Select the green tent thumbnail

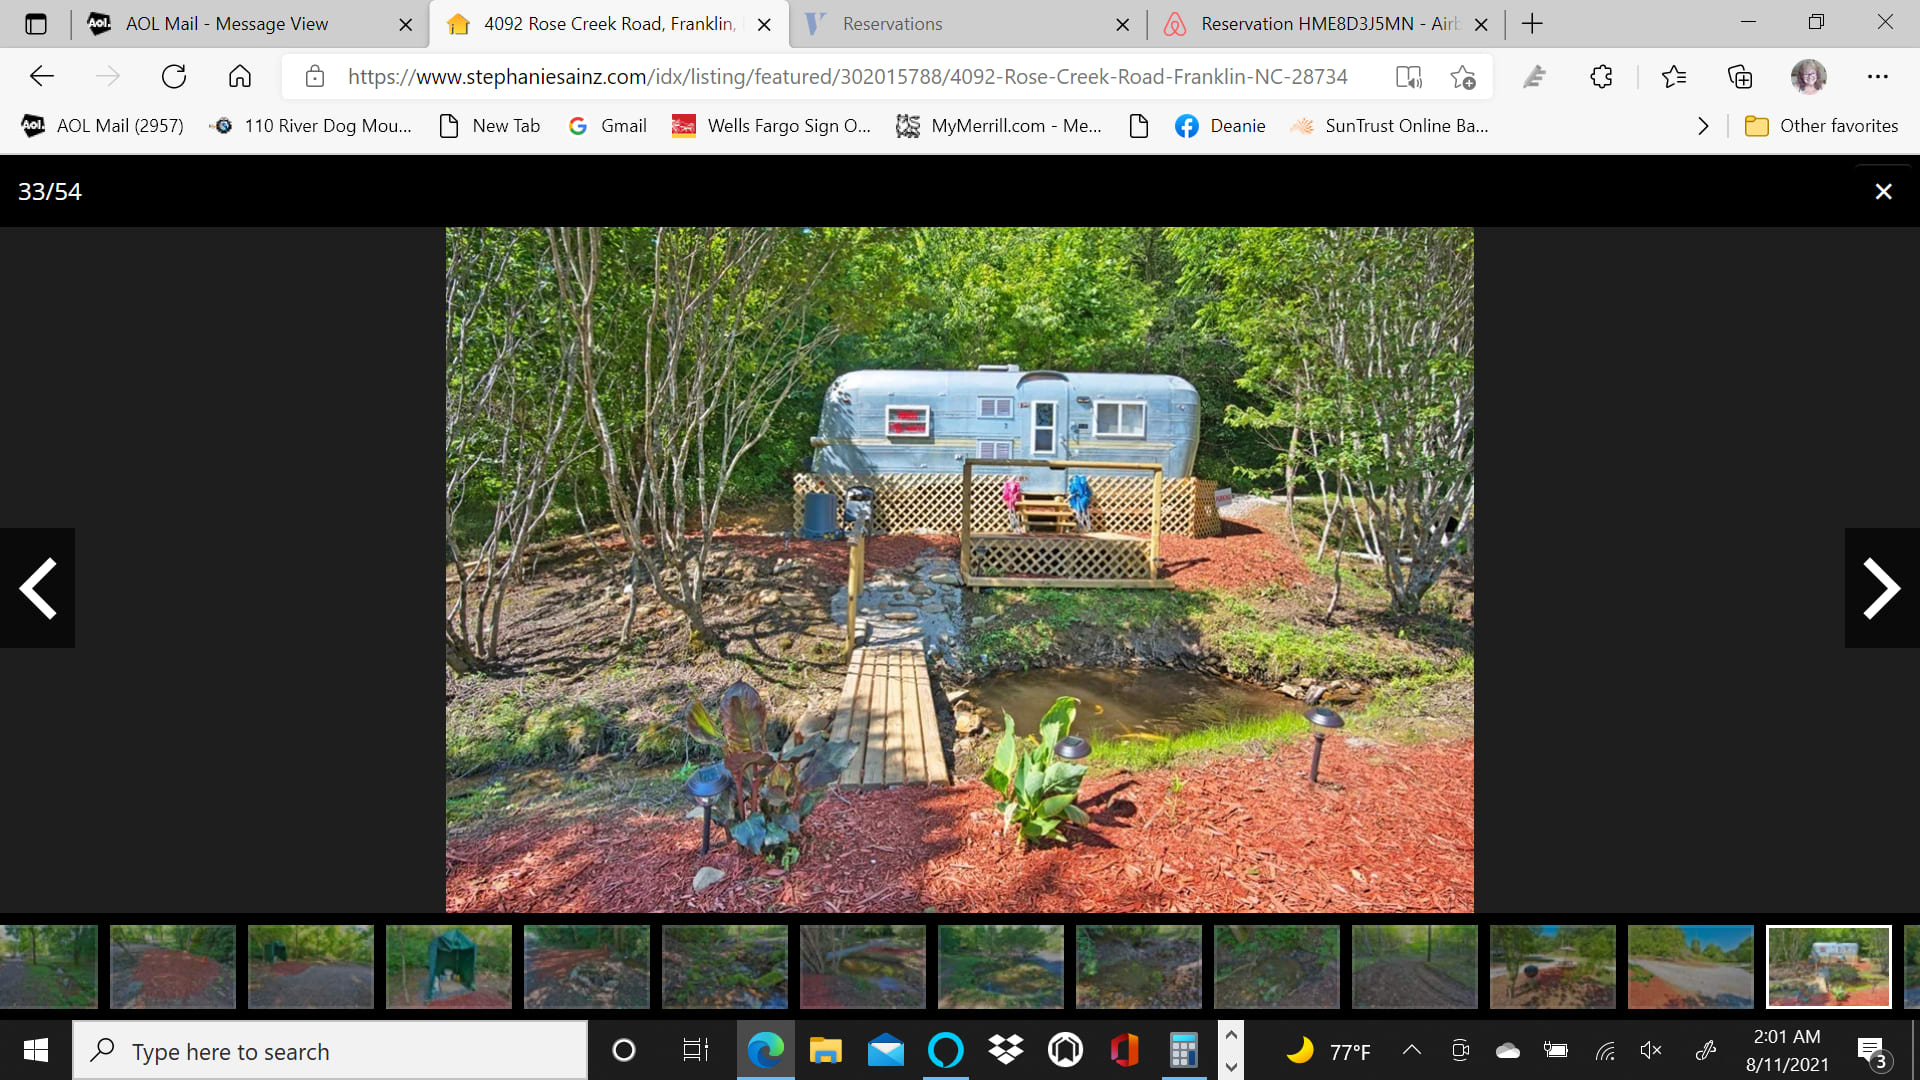[448, 966]
